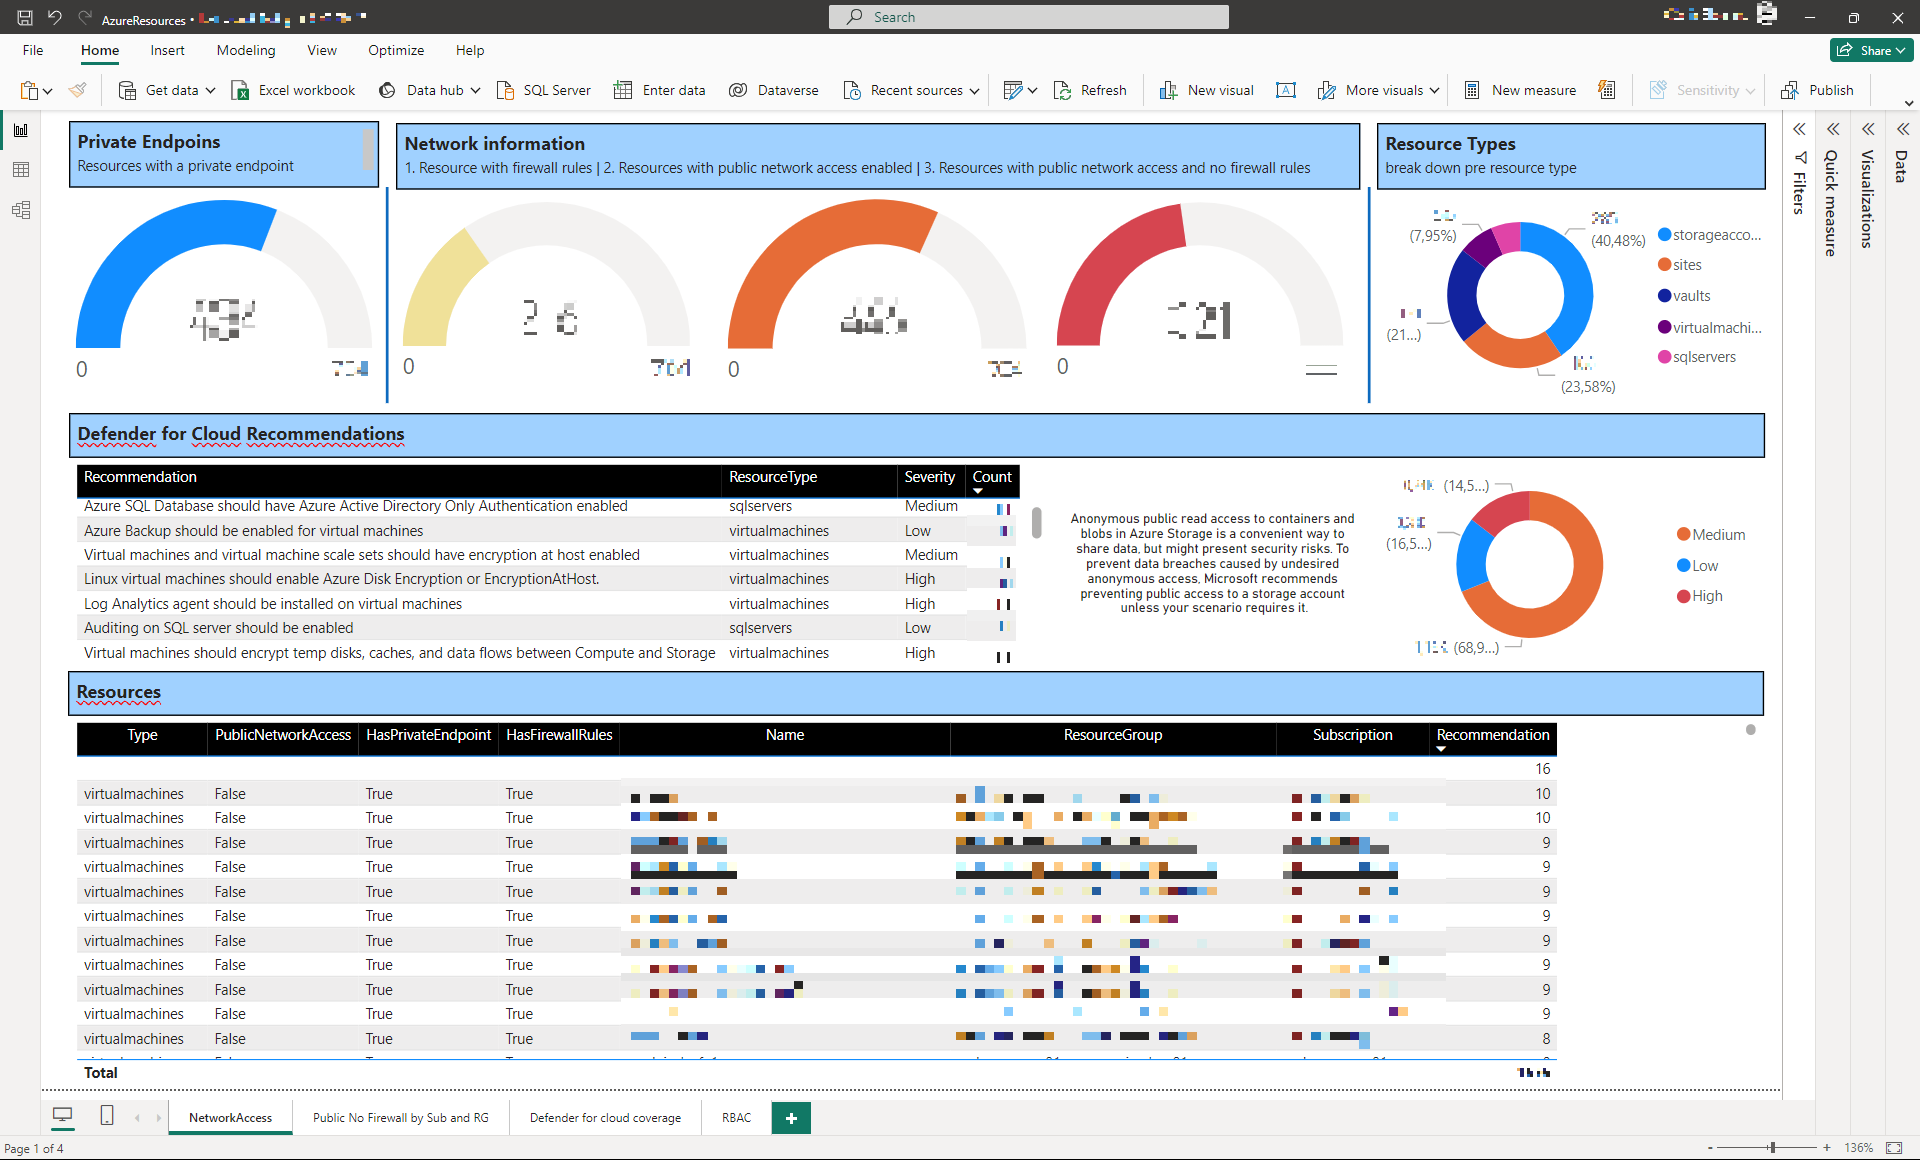Click the Text box icon in ribbon

click(1286, 90)
